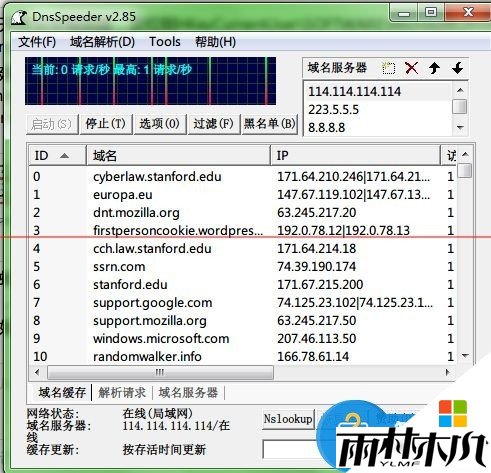
Task: Switch to the 解析请求 tab
Action: (x=122, y=392)
